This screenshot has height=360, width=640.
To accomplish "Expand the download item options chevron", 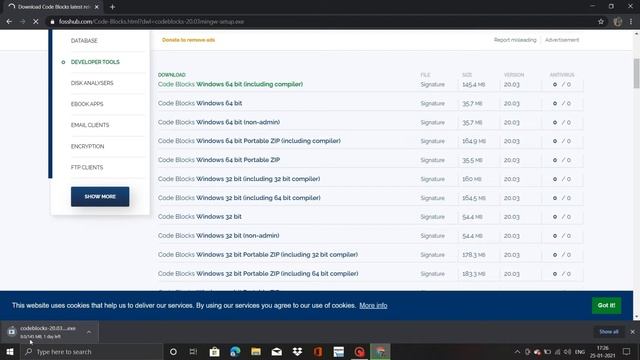I will click(89, 332).
